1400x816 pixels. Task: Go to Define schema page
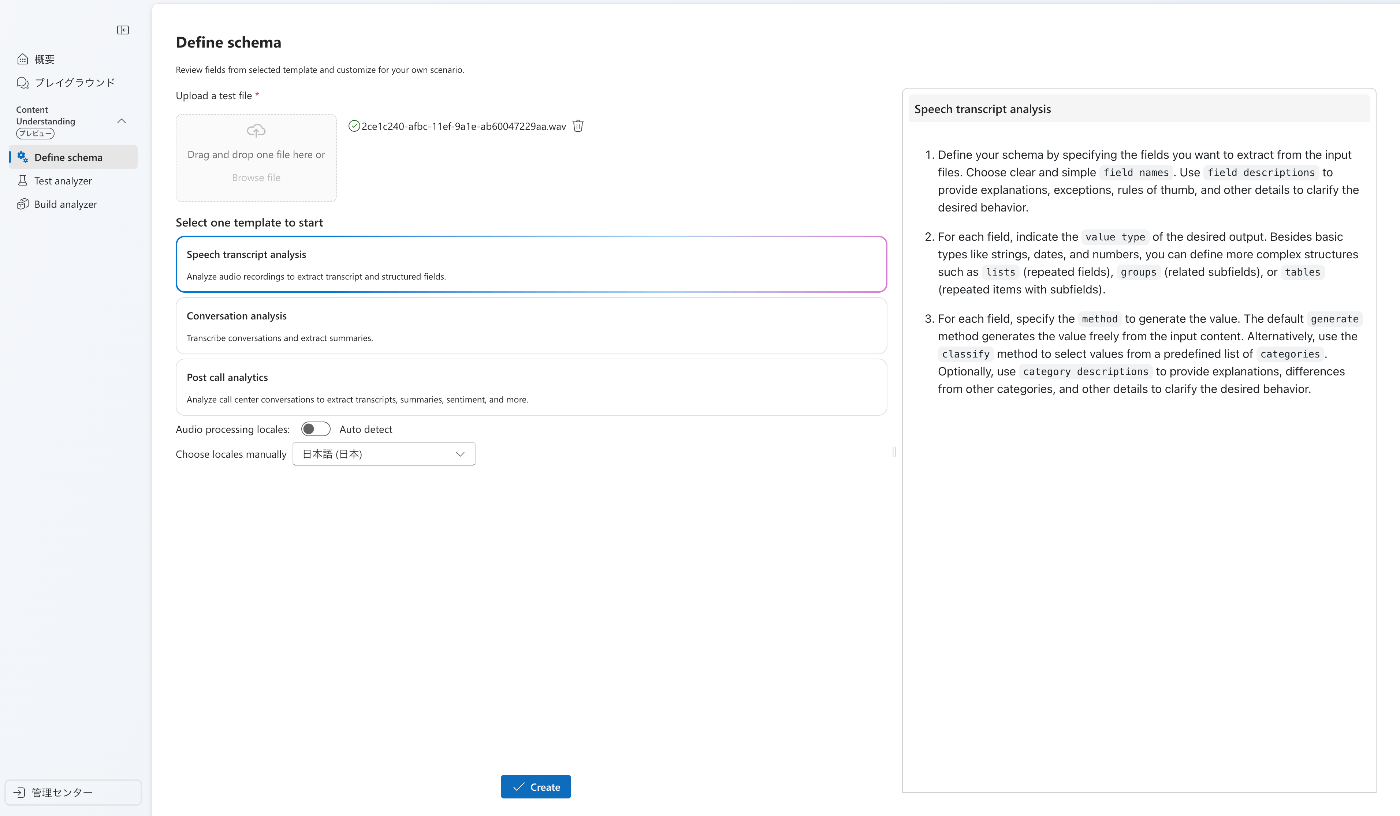[x=73, y=157]
